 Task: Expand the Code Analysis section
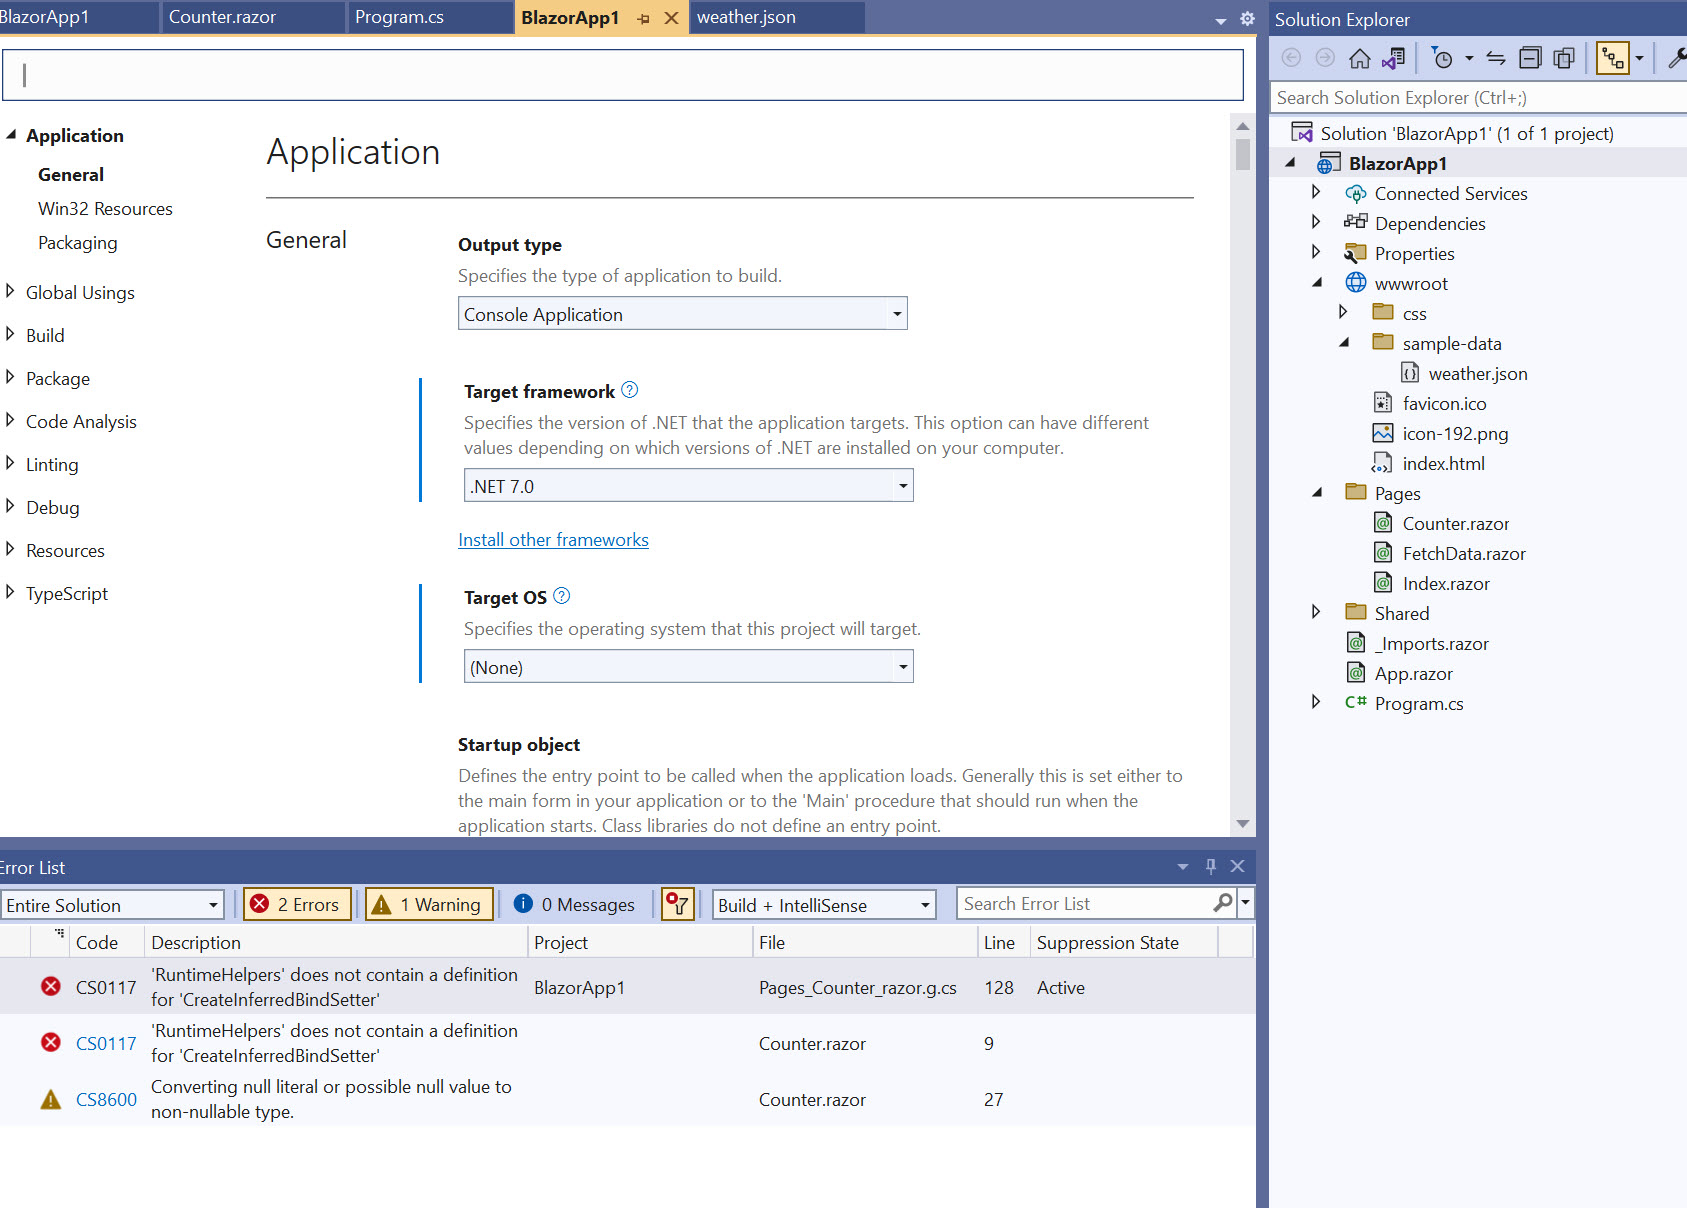[x=10, y=420]
